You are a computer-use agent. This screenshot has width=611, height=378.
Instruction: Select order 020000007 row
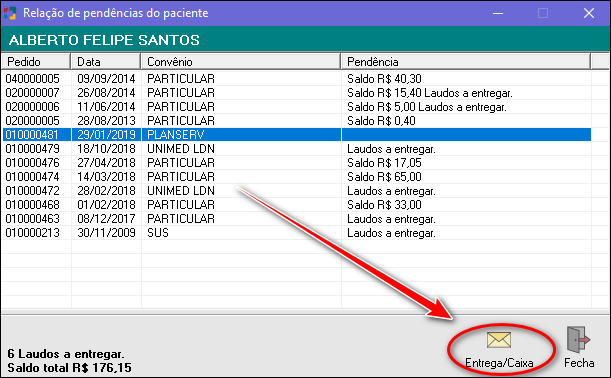click(x=296, y=93)
